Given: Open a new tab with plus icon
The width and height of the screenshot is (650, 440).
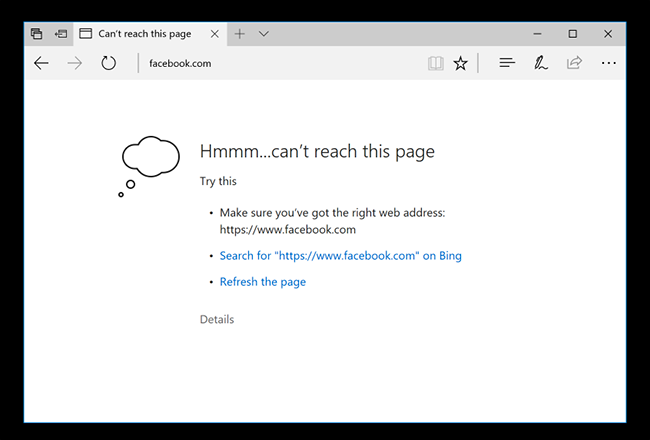Looking at the screenshot, I should click(240, 34).
